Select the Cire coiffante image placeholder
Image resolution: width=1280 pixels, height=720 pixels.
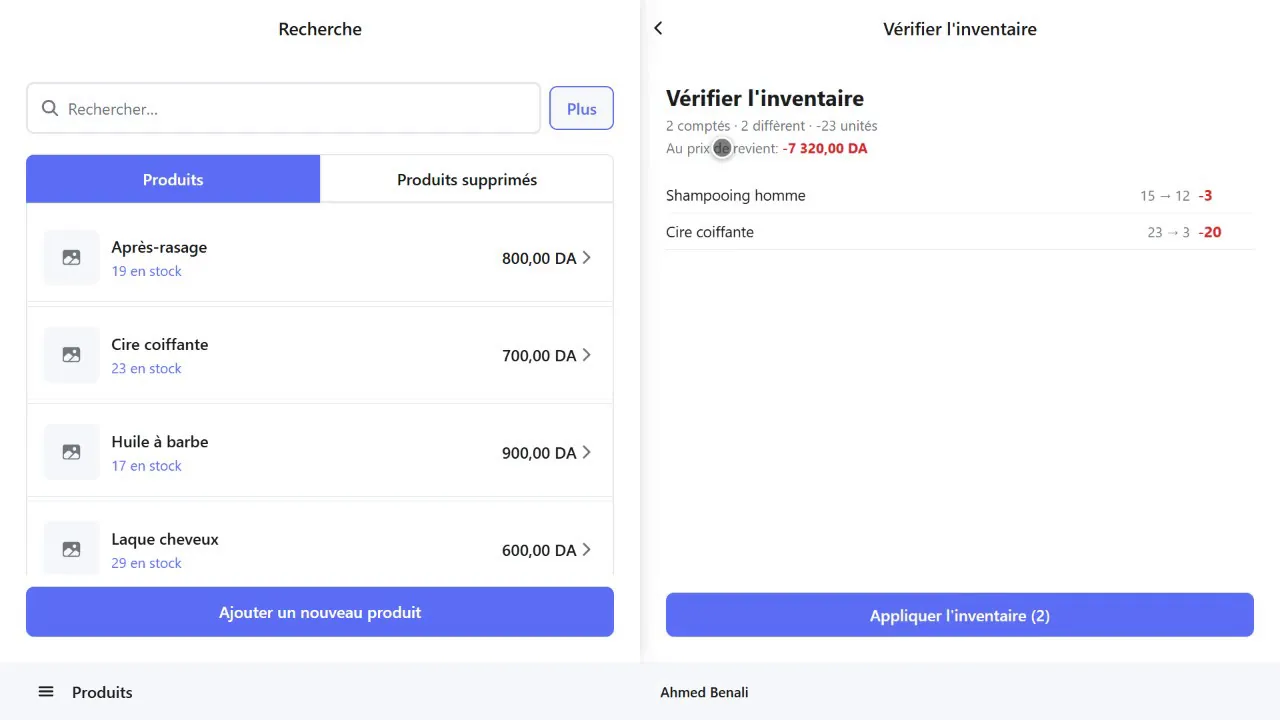pyautogui.click(x=71, y=355)
